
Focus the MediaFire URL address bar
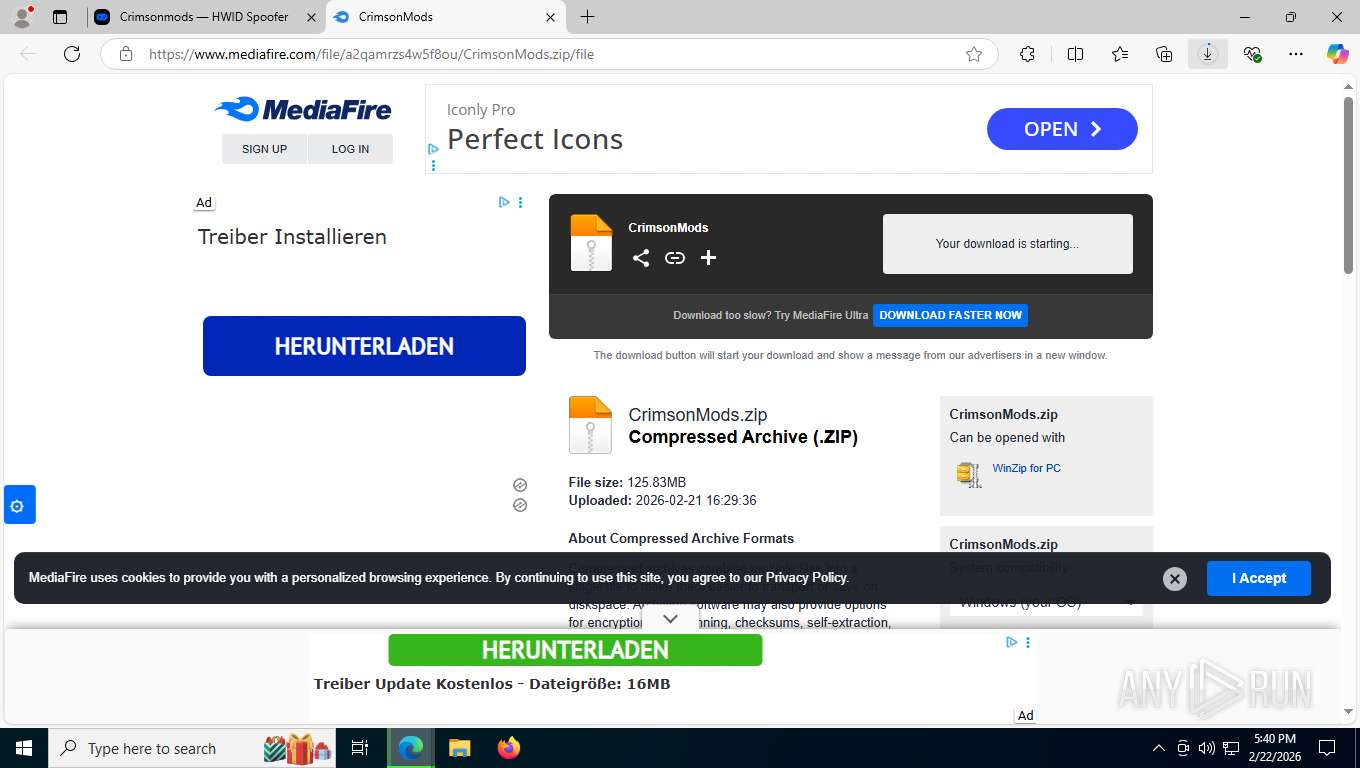550,54
